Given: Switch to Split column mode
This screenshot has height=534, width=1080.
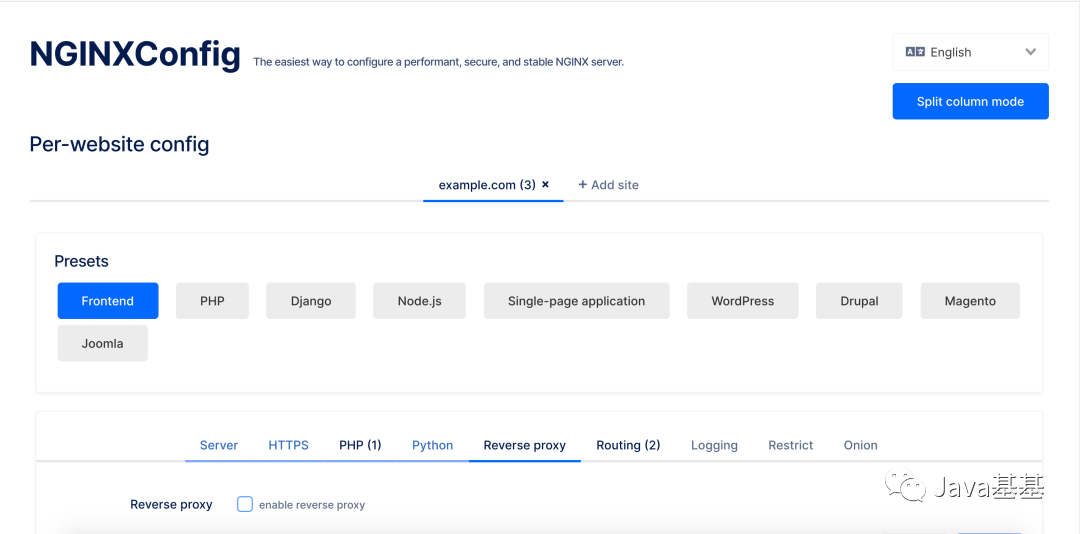Looking at the screenshot, I should (970, 101).
